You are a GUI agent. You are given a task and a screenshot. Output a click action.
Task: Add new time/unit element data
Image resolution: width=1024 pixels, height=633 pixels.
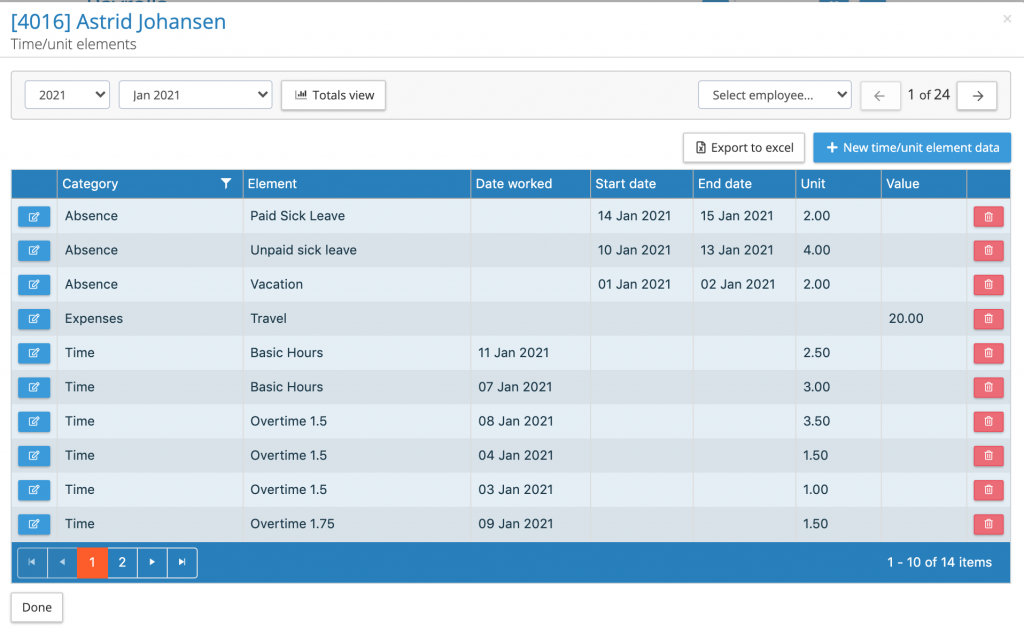[911, 147]
